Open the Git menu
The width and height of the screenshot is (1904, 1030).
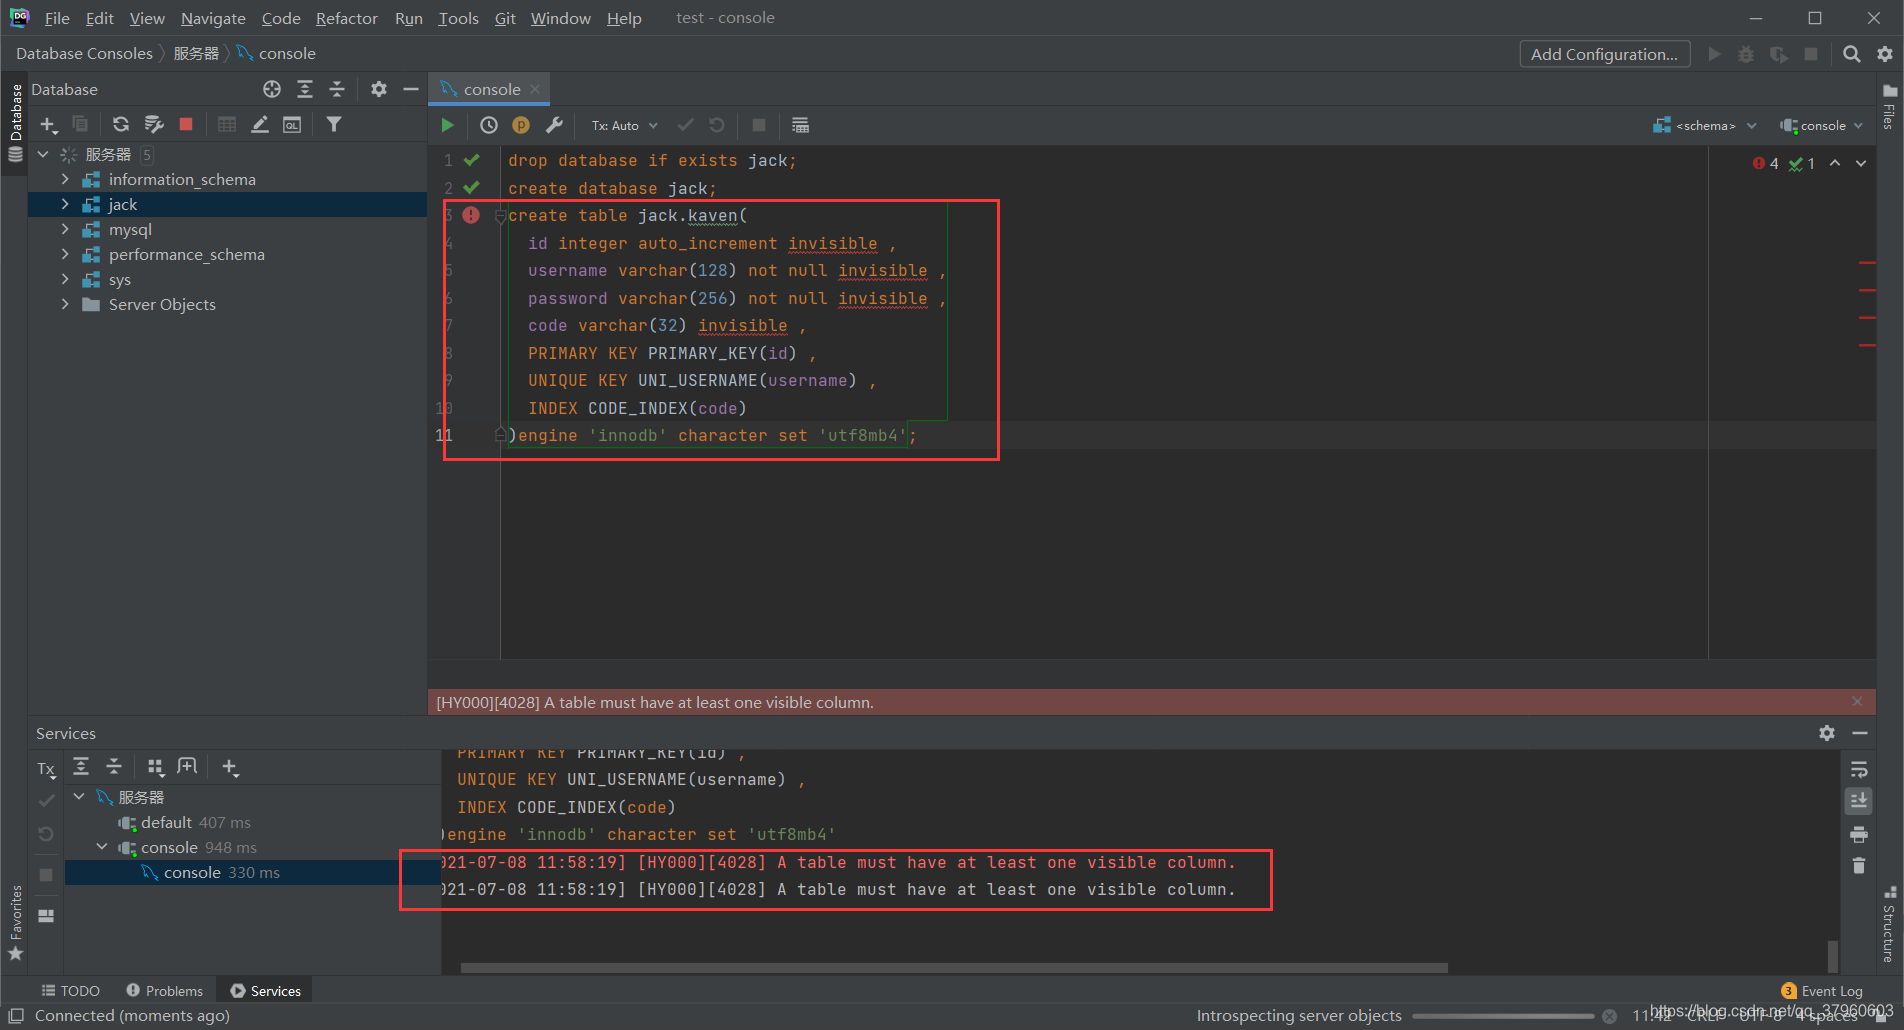pos(505,18)
